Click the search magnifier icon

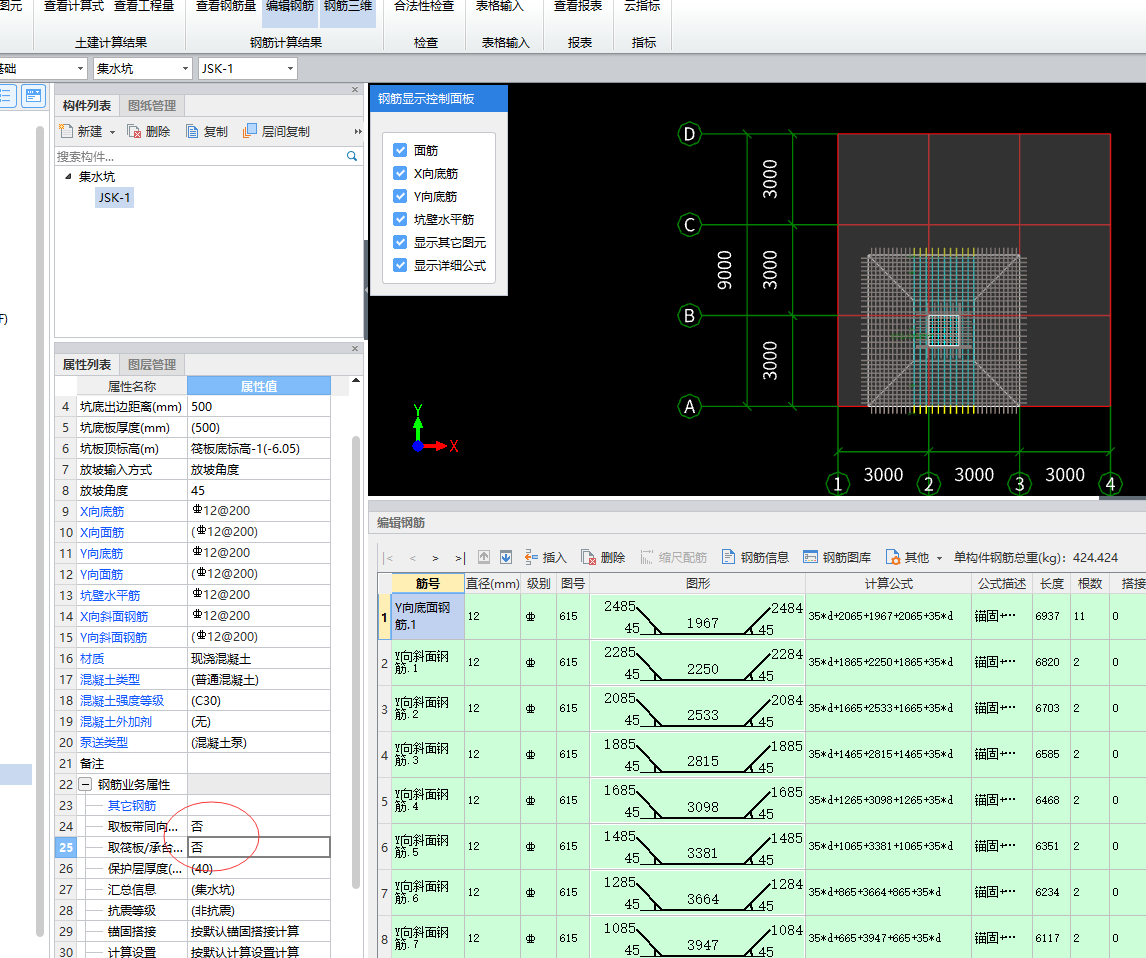click(352, 156)
